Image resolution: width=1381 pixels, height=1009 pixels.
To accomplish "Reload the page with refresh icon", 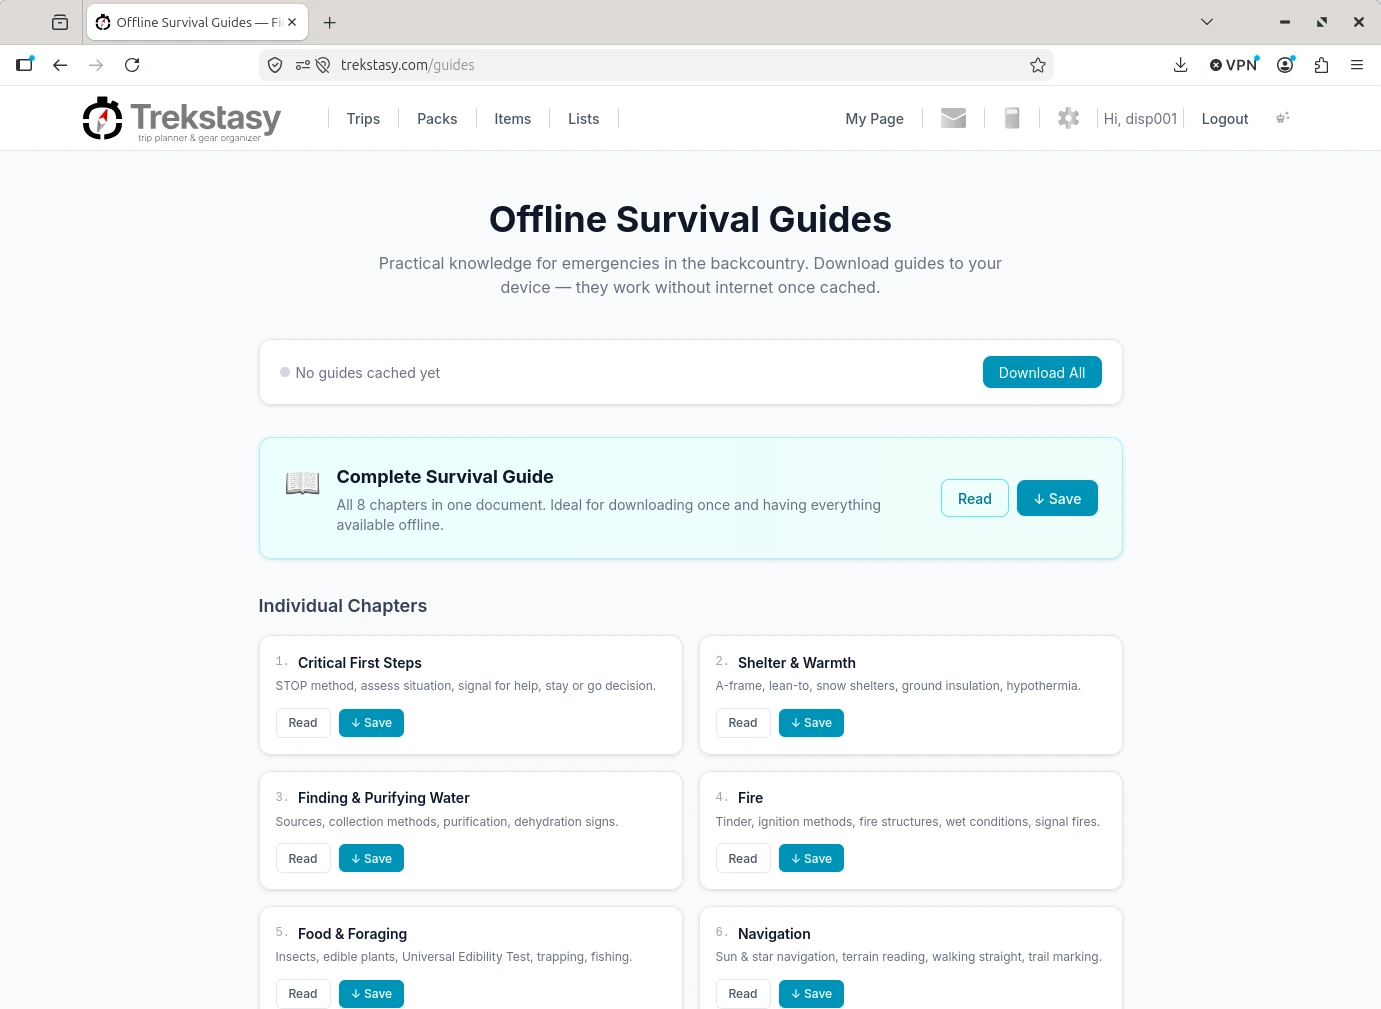I will click(132, 65).
